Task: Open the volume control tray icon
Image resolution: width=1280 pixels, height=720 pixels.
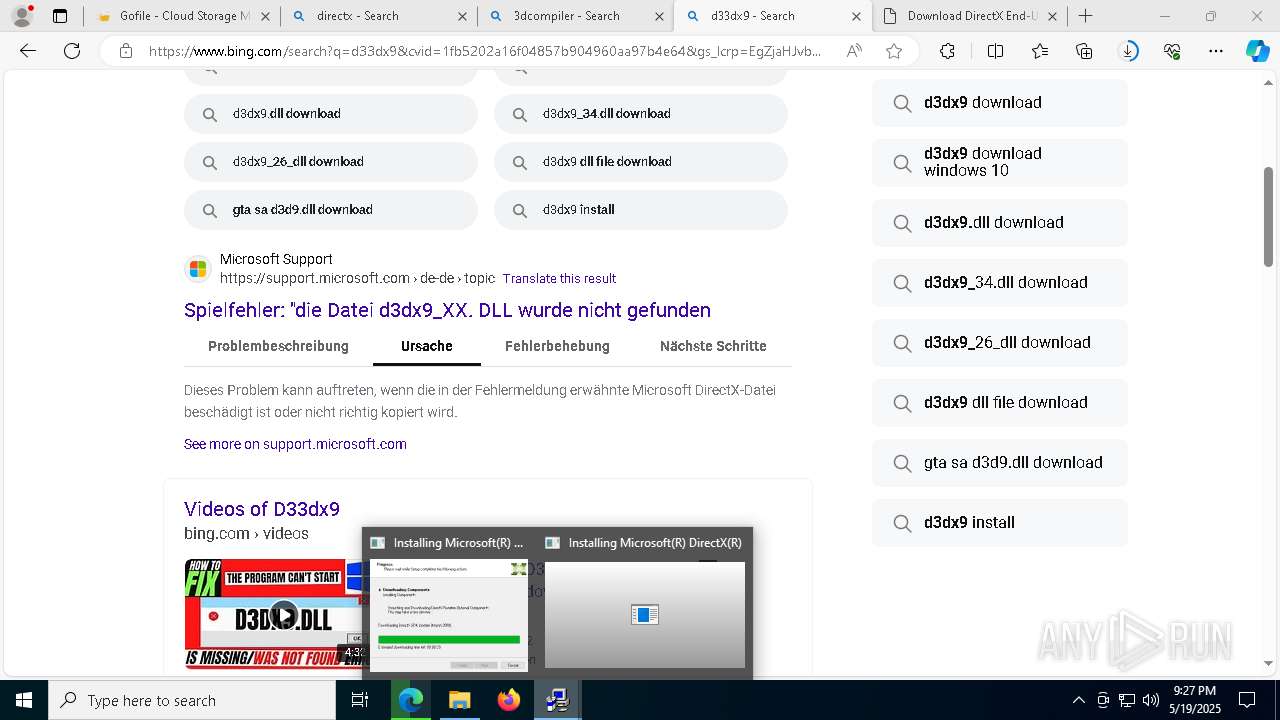Action: 1150,700
